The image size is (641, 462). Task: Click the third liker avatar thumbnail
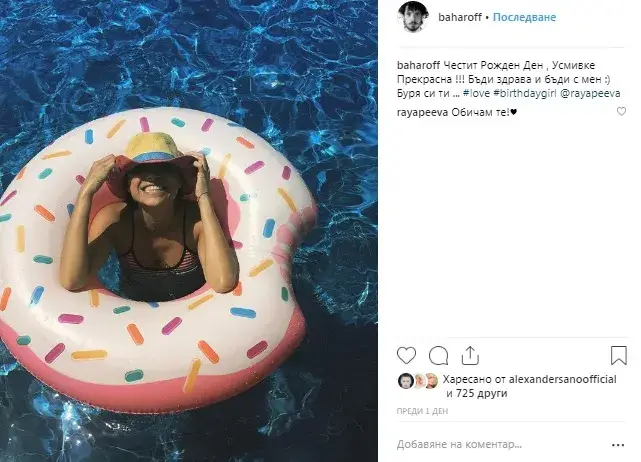(x=431, y=381)
